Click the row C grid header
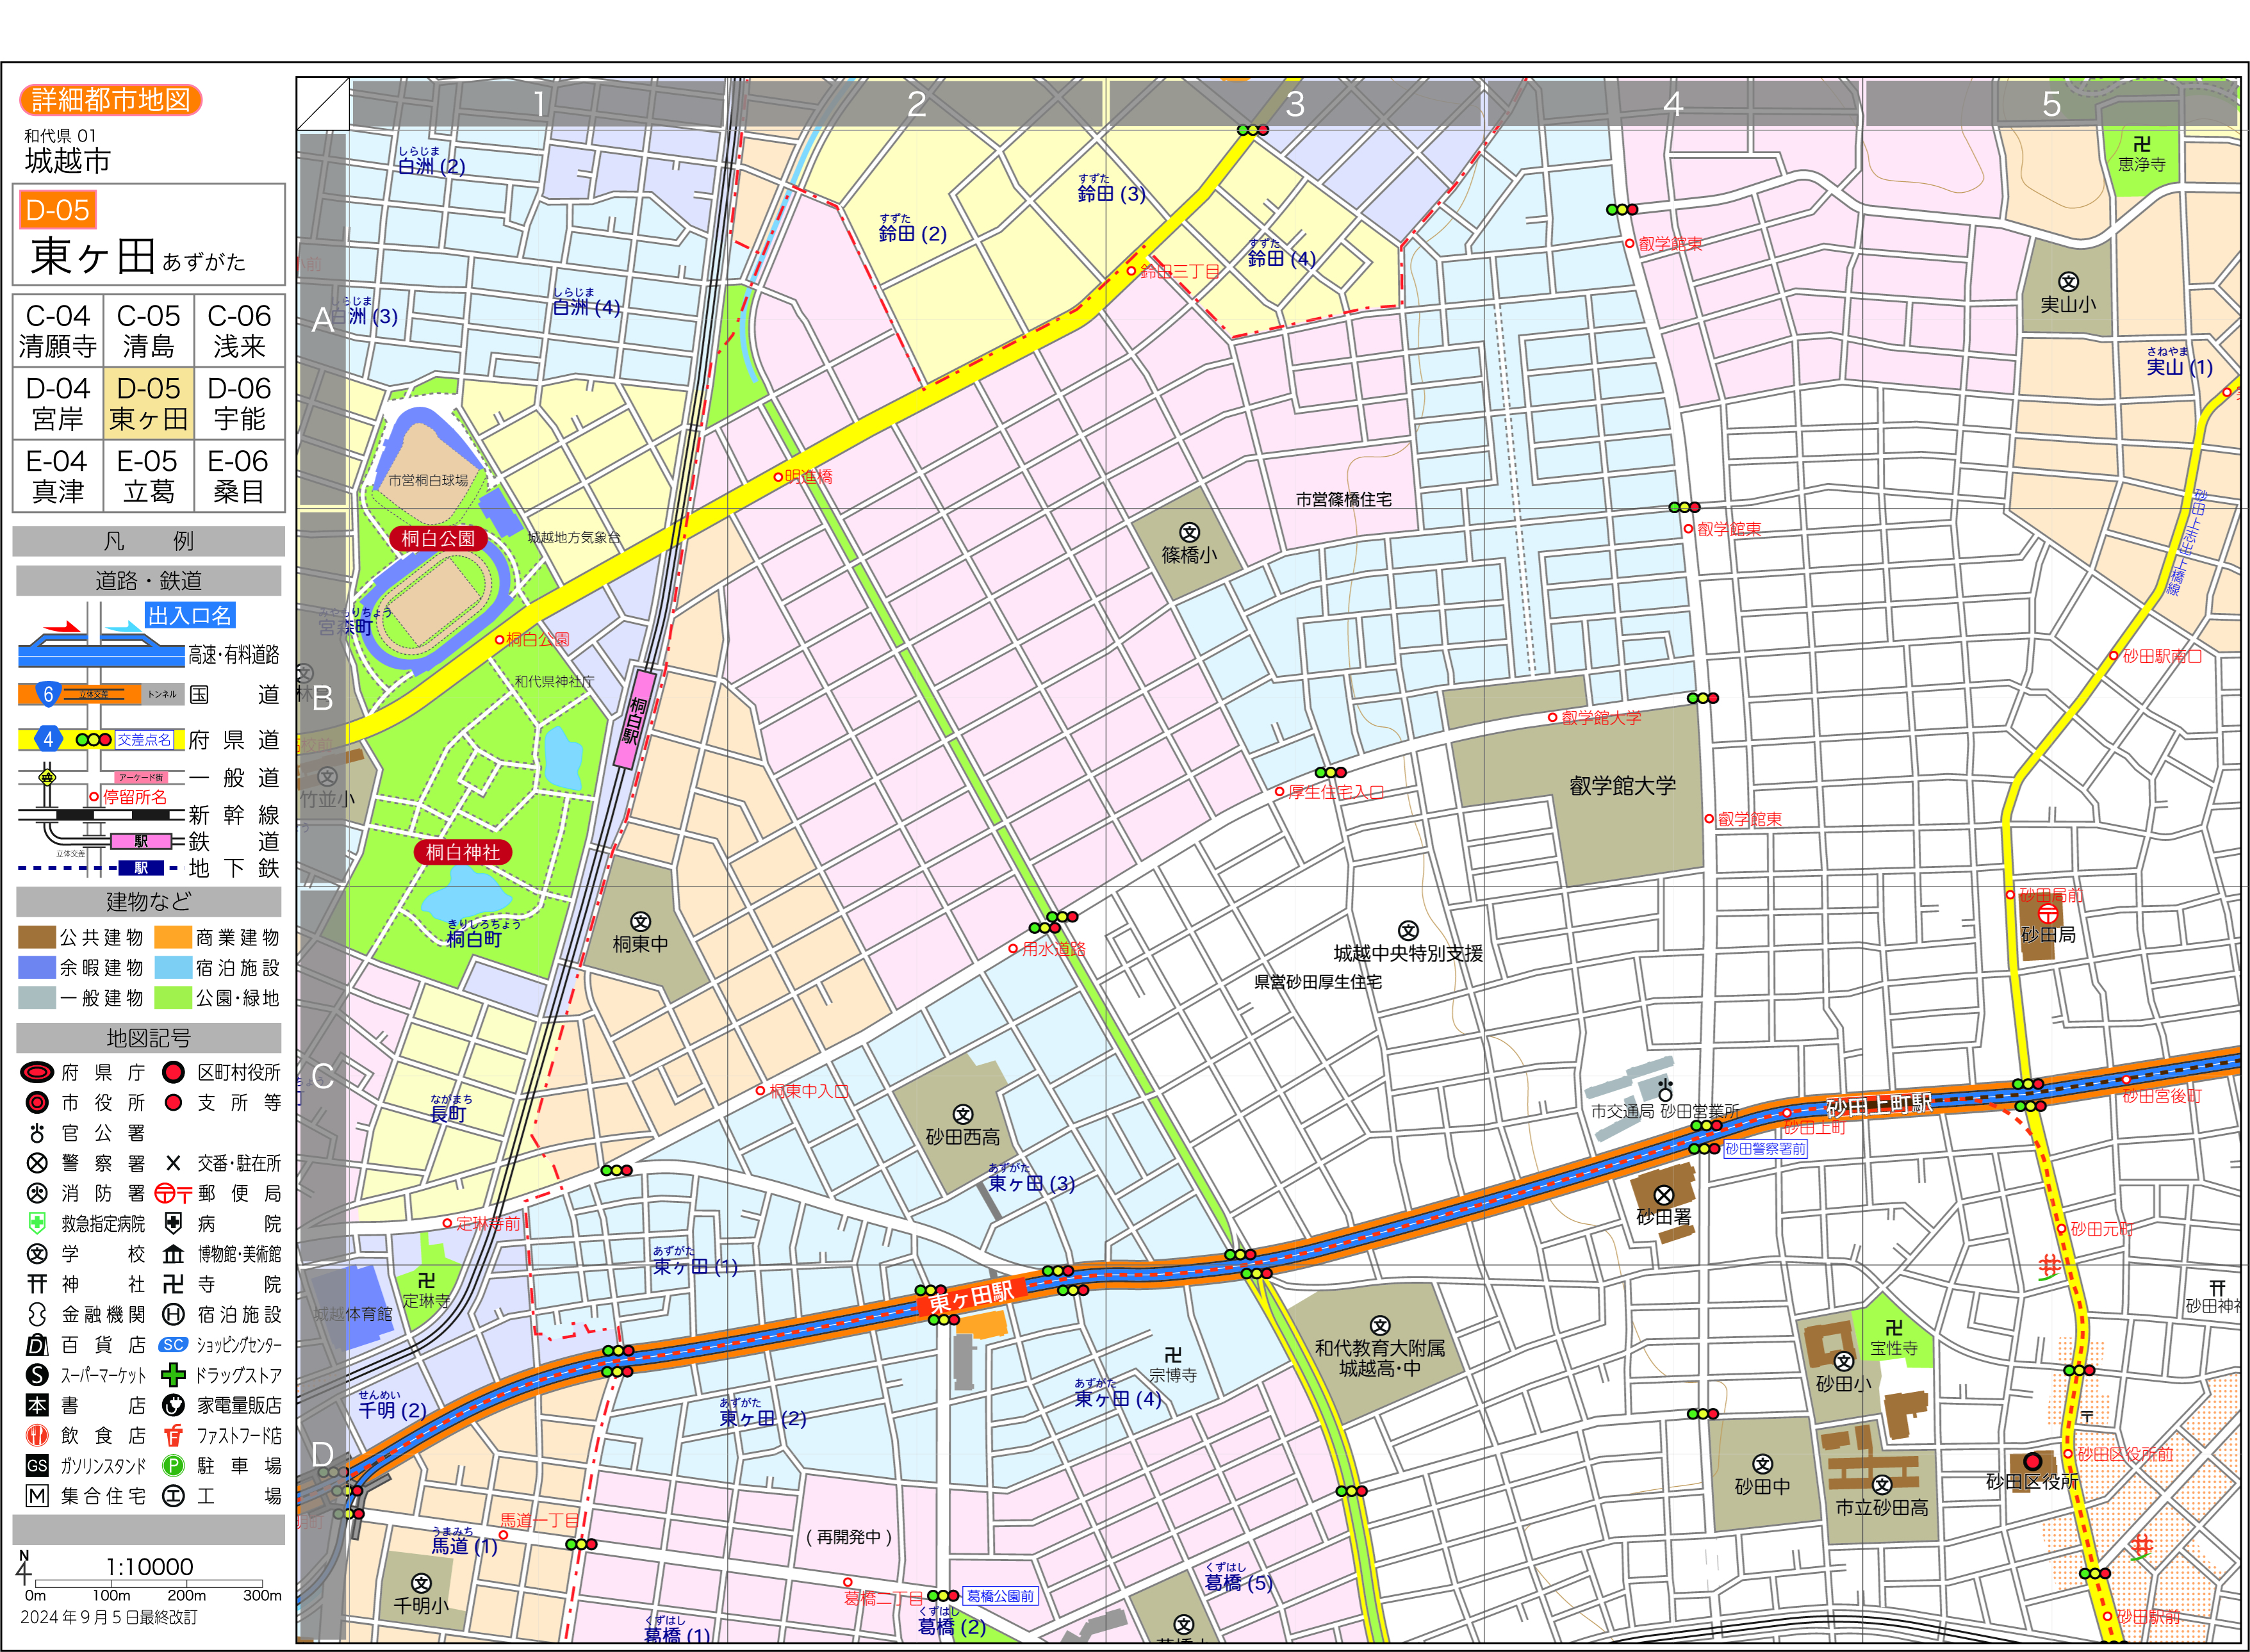 [x=322, y=1076]
